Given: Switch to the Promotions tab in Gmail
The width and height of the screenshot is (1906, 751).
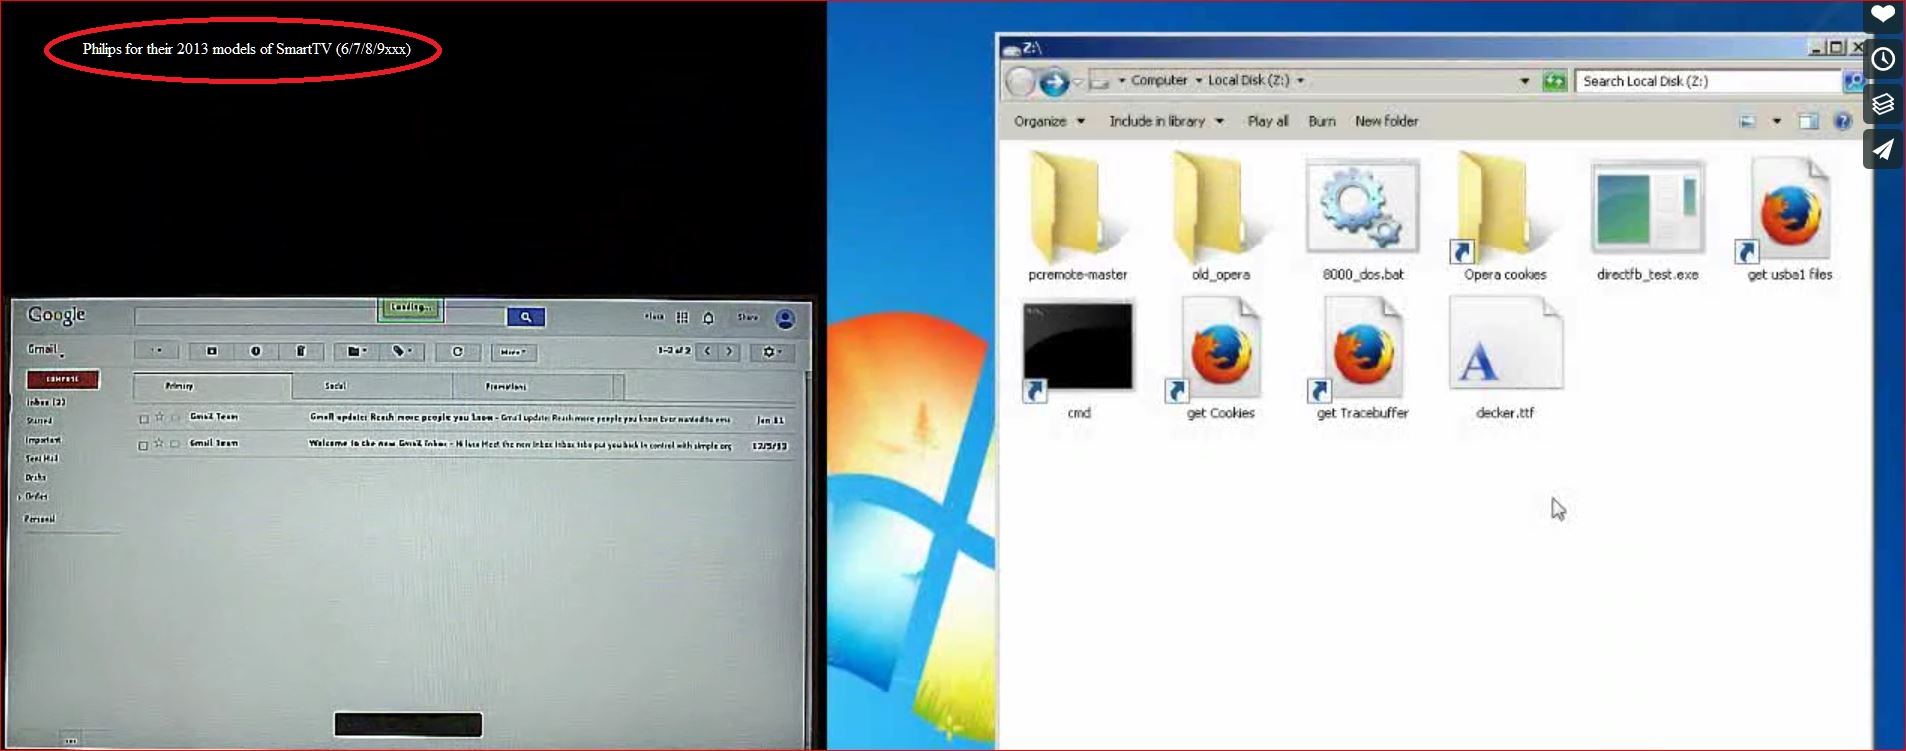Looking at the screenshot, I should pyautogui.click(x=505, y=386).
